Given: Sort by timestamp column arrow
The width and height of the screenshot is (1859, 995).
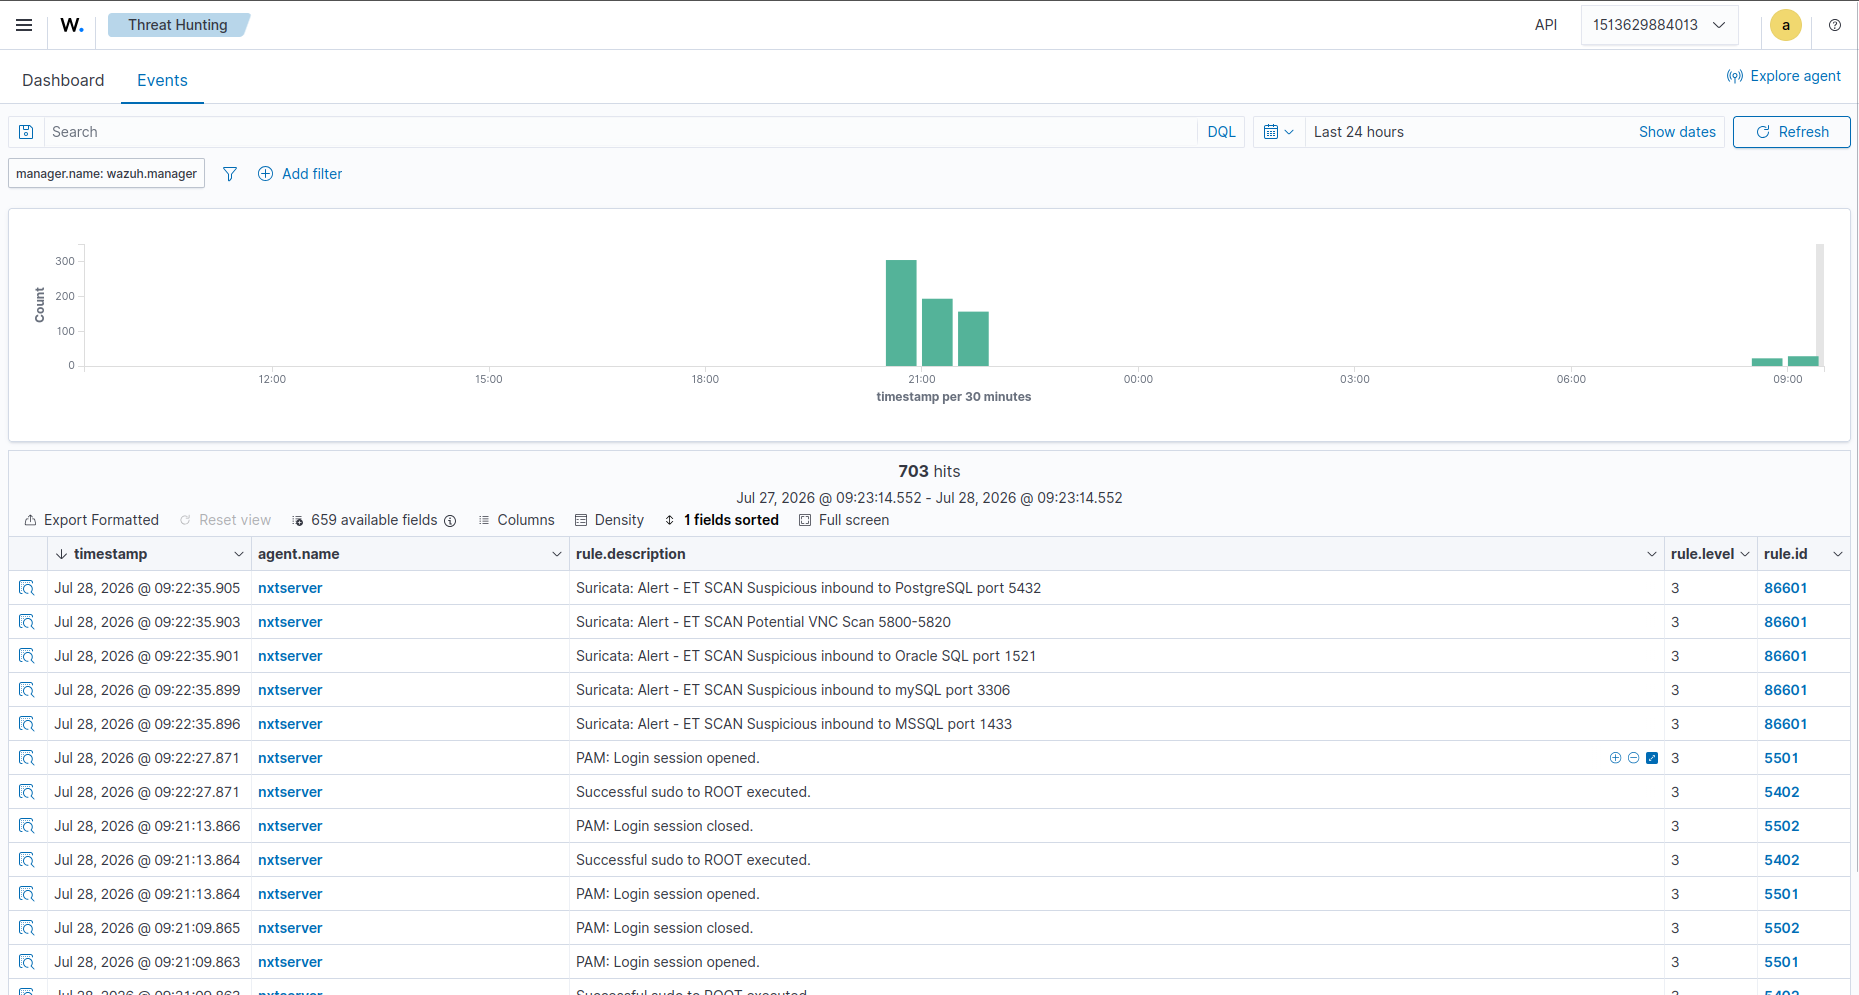Looking at the screenshot, I should click(x=62, y=554).
